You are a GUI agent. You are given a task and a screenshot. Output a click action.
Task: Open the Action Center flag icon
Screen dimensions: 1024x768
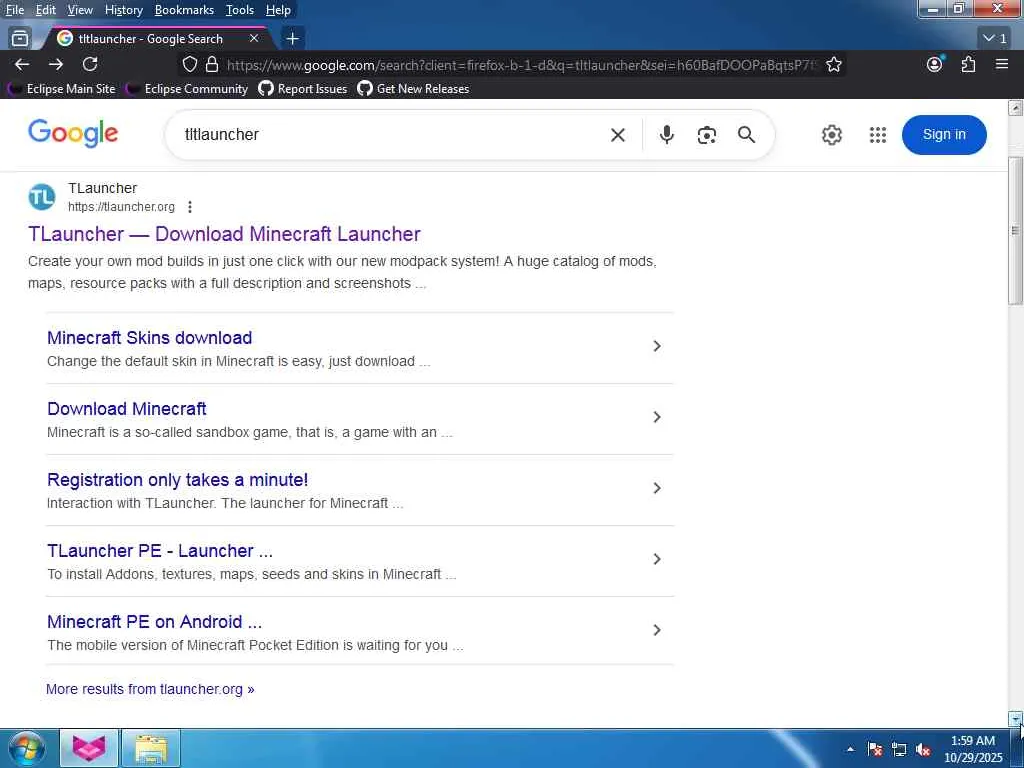(875, 749)
